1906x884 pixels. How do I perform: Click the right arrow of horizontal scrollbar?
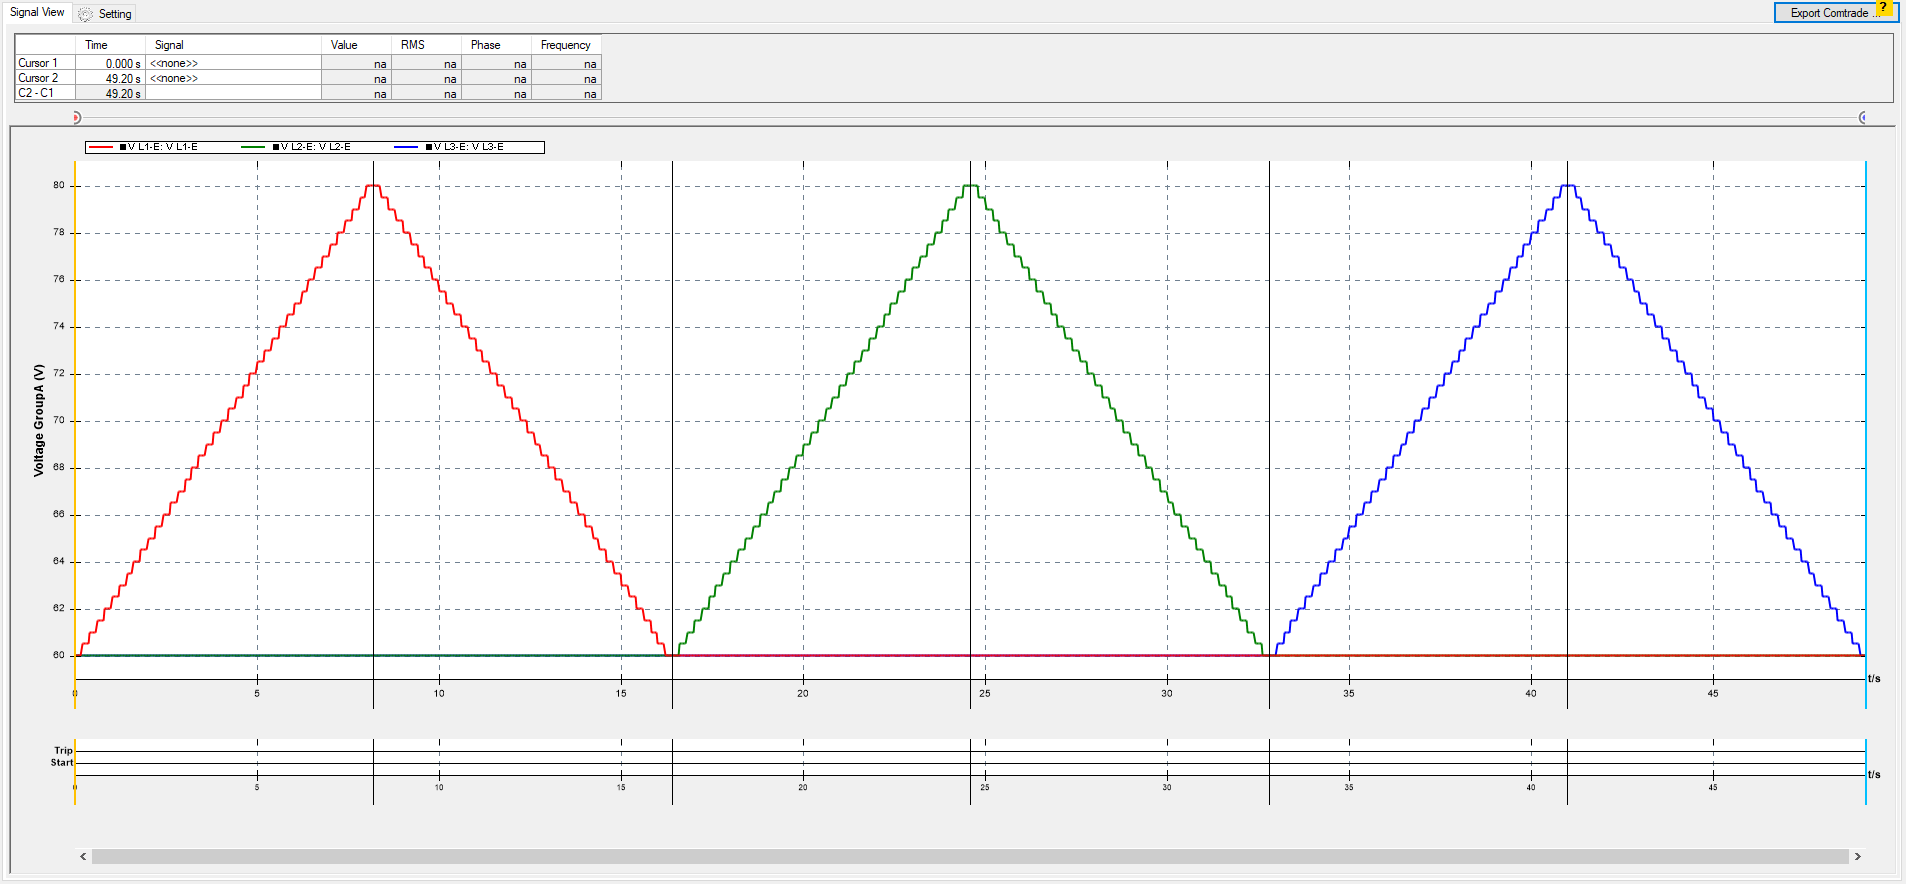[1857, 856]
